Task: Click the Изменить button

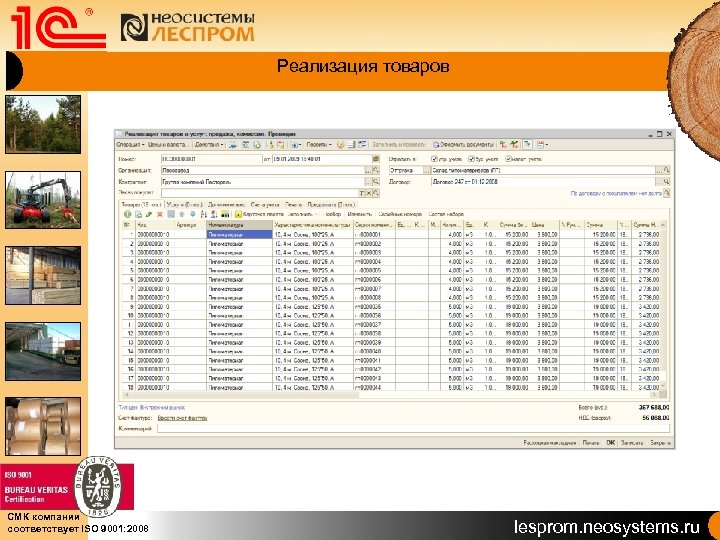Action: point(359,214)
